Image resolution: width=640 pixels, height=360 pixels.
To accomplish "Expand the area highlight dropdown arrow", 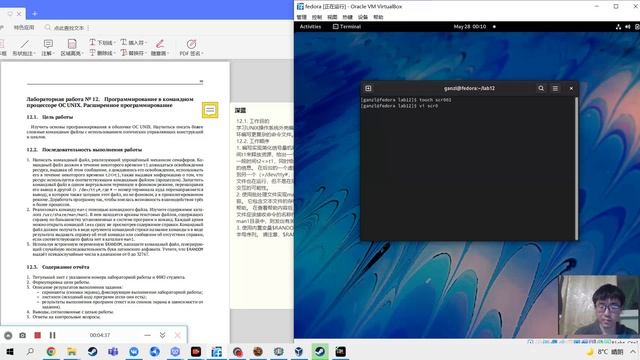I will (x=82, y=53).
